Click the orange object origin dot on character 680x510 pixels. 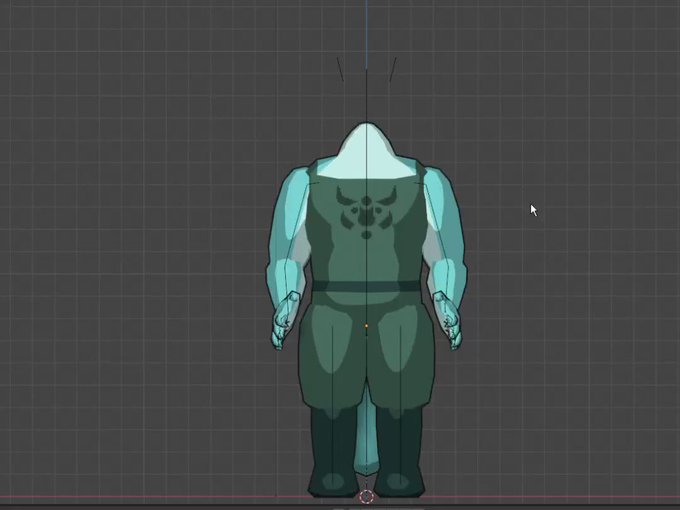click(366, 326)
